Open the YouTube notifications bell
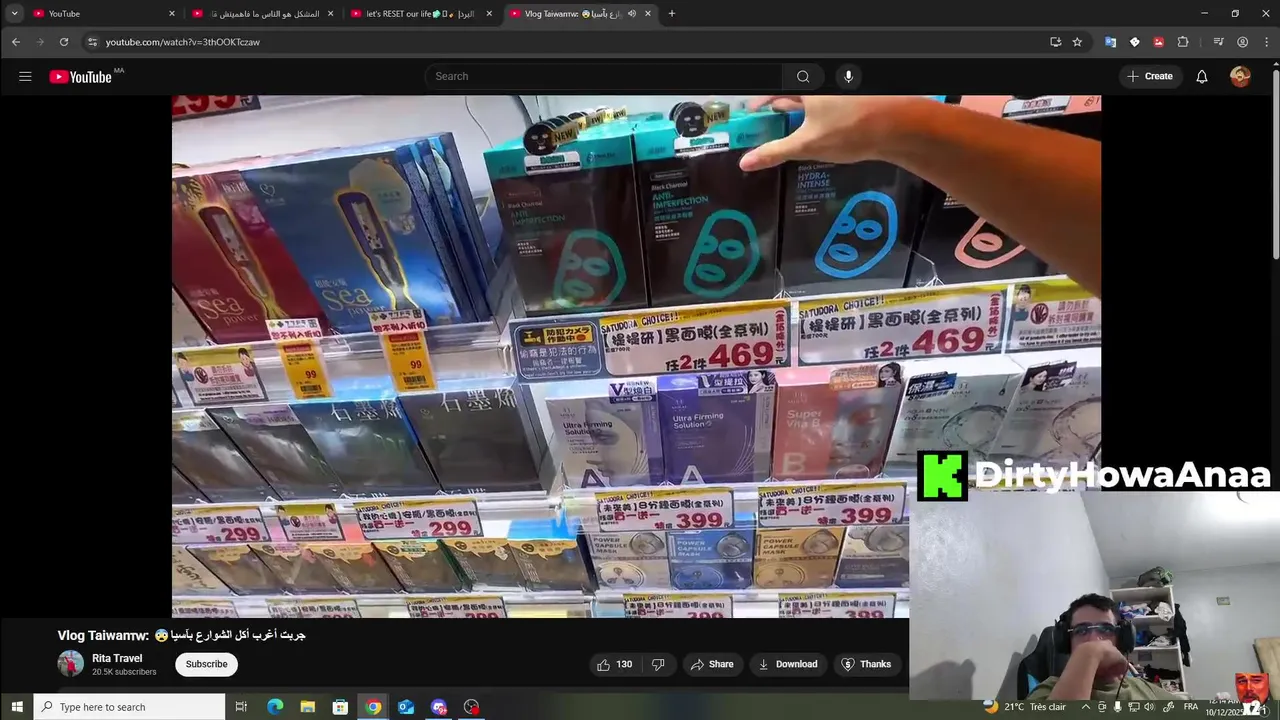Screen dimensions: 1280x720 [1202, 76]
